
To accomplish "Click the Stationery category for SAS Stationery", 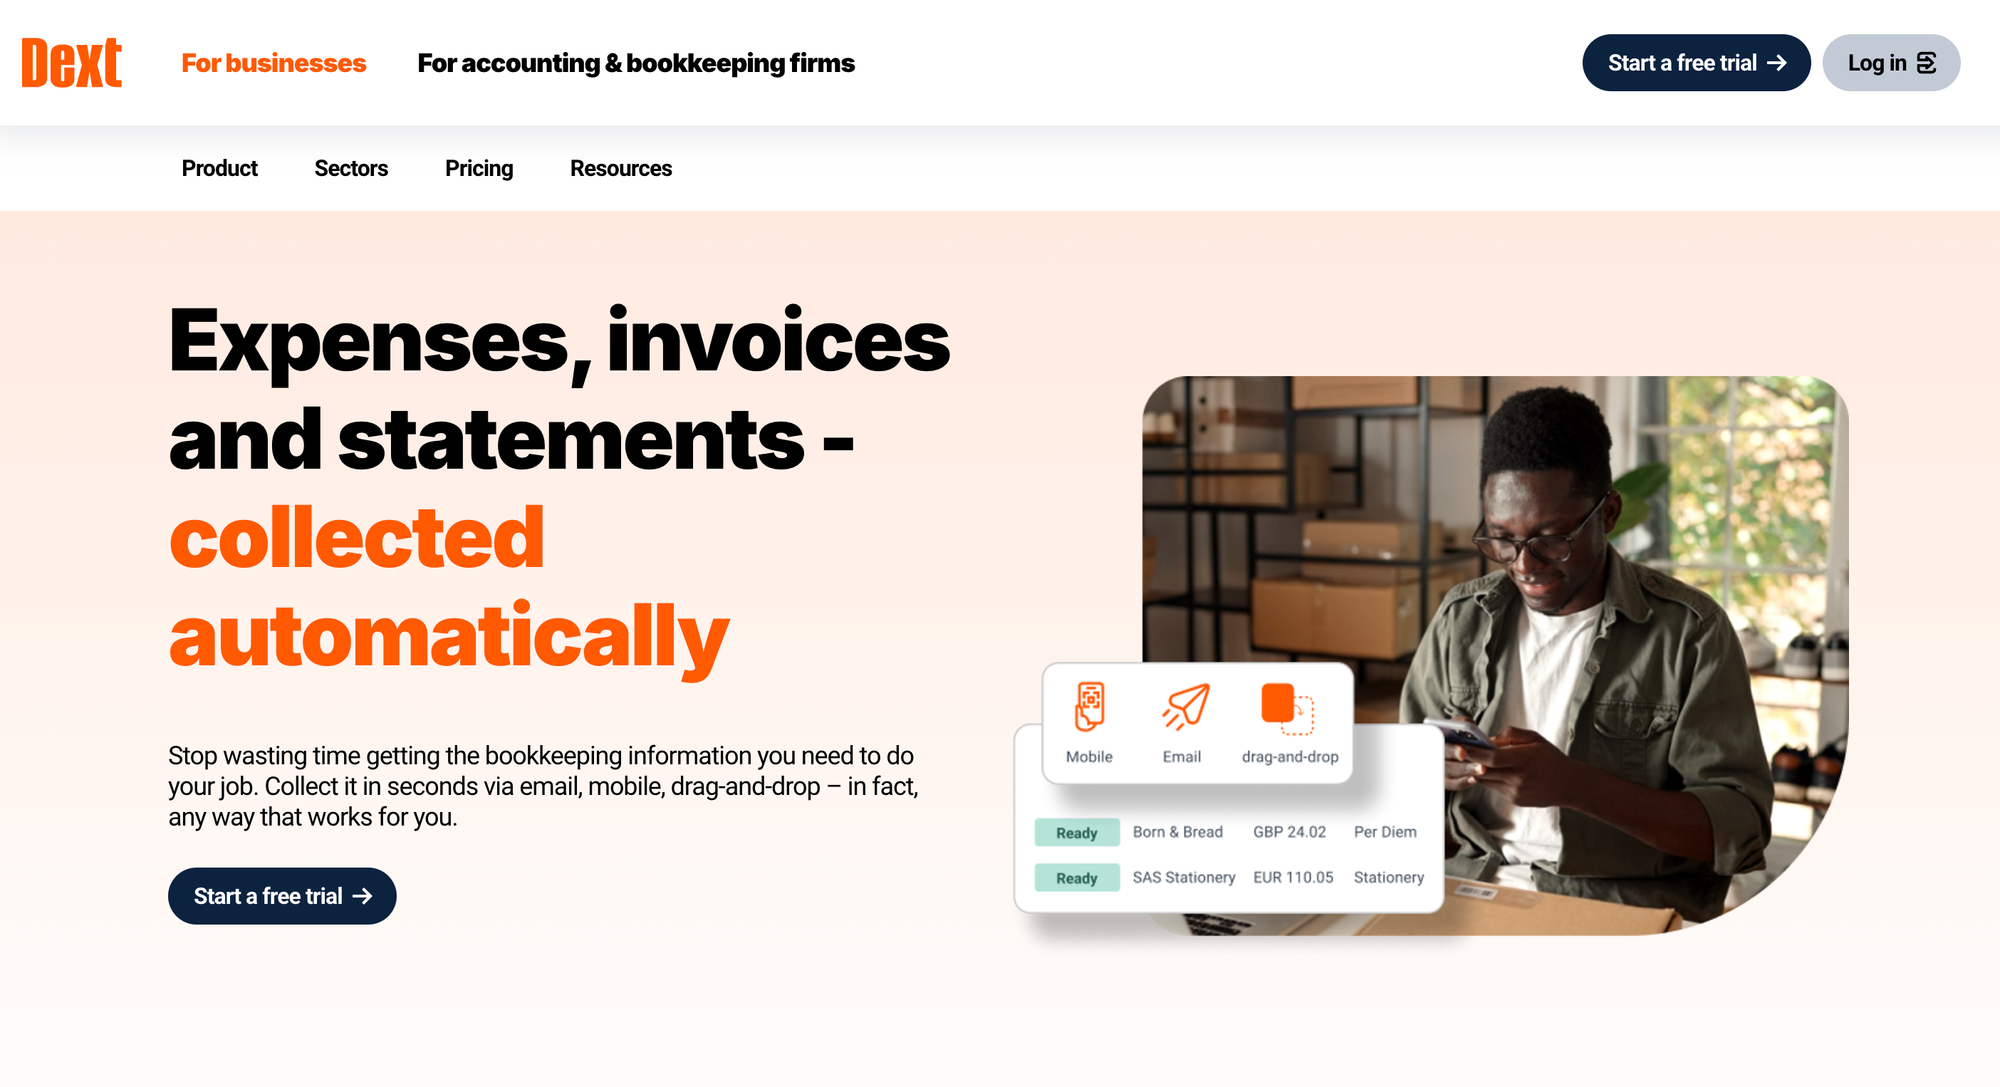I will pos(1388,878).
